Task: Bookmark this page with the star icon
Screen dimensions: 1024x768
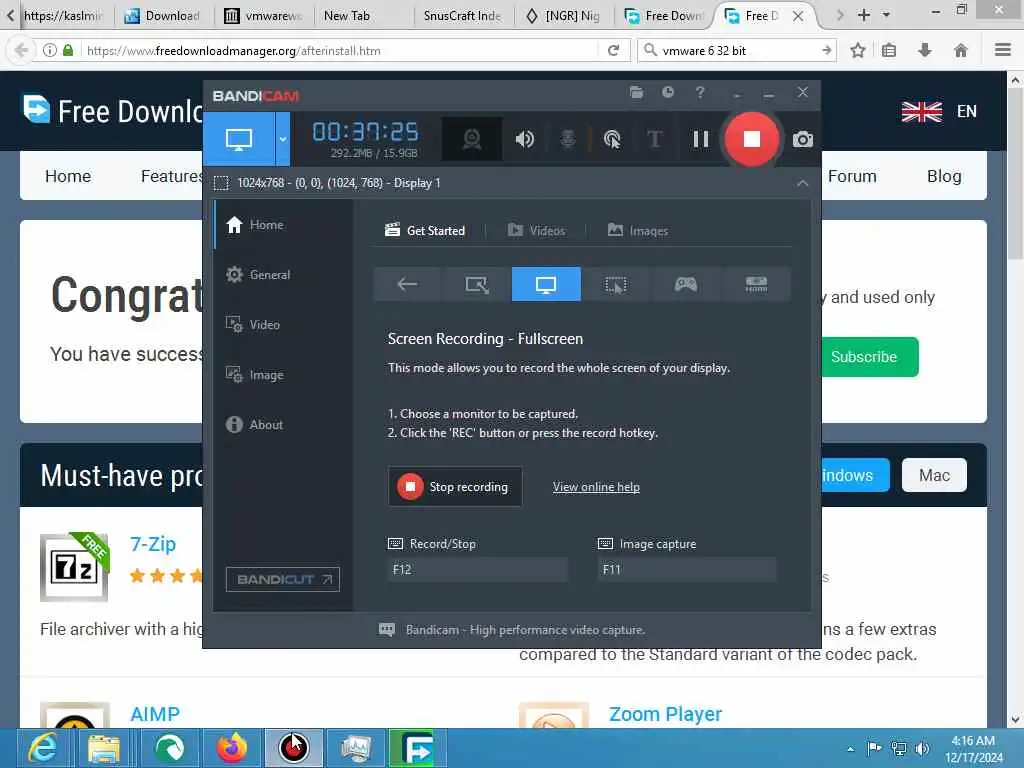Action: [858, 50]
